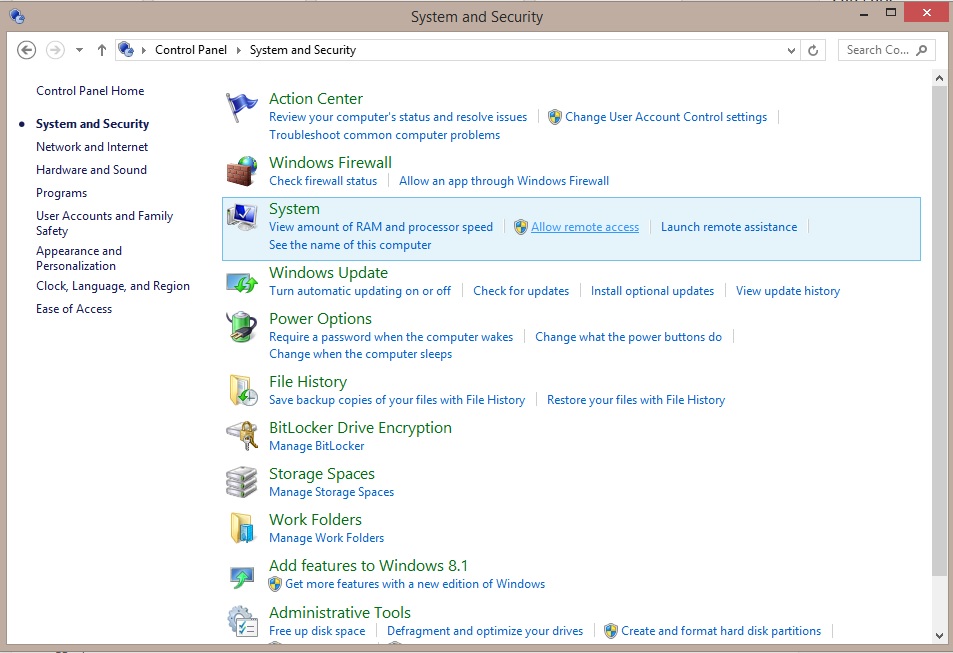
Task: Click Allow remote access link
Action: pos(585,227)
